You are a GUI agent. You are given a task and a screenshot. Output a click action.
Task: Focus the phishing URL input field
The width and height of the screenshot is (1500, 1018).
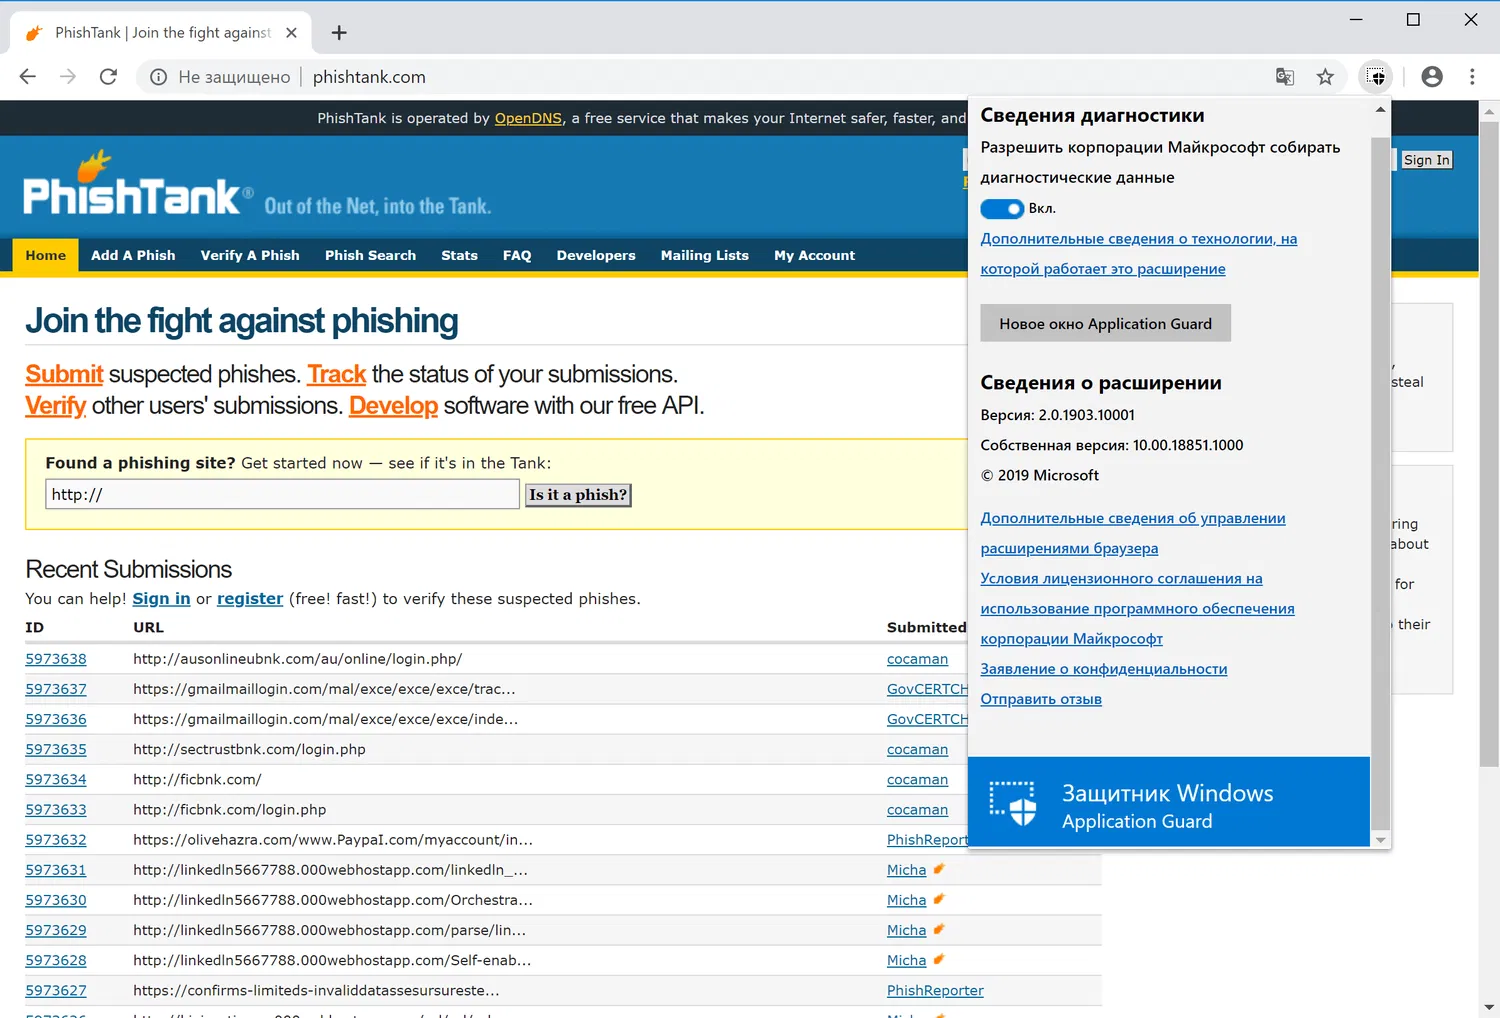tap(282, 494)
